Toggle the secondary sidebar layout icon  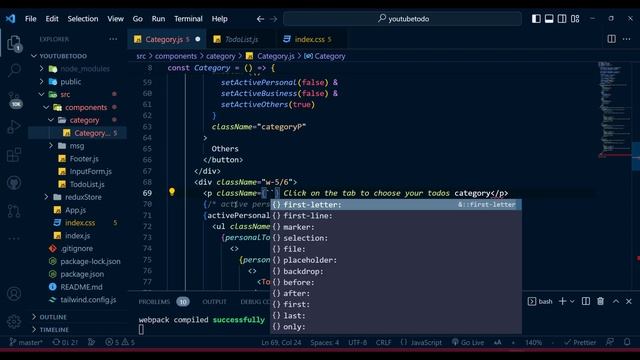(x=562, y=19)
